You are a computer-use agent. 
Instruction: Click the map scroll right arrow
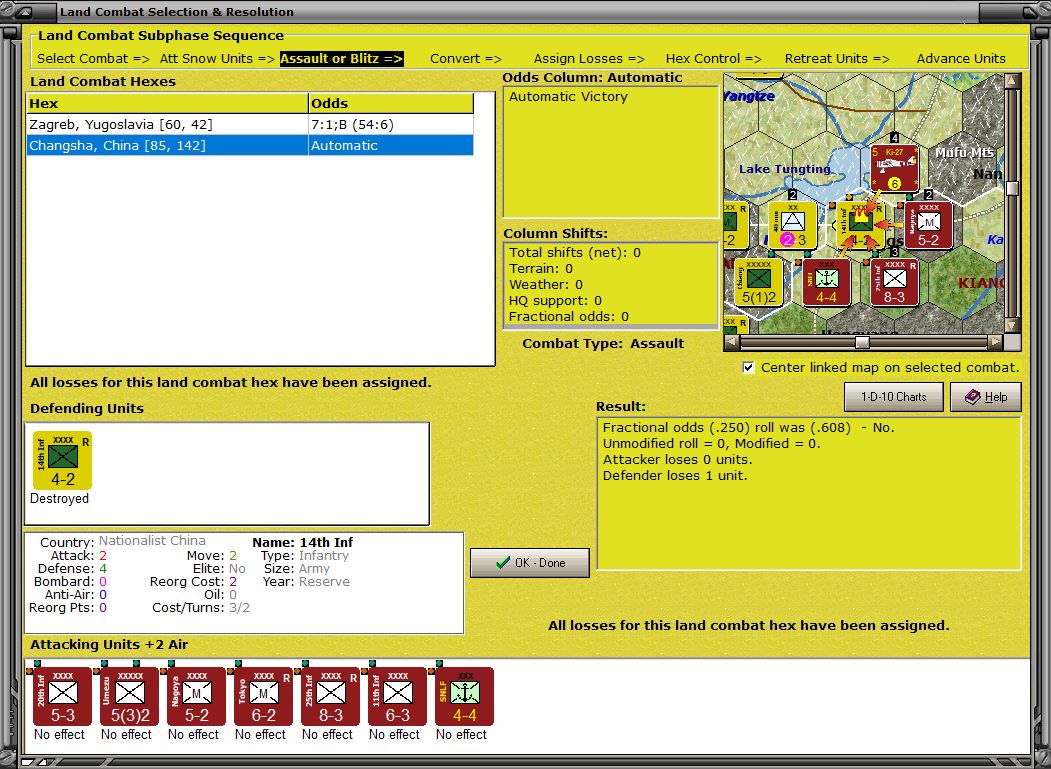[x=995, y=343]
